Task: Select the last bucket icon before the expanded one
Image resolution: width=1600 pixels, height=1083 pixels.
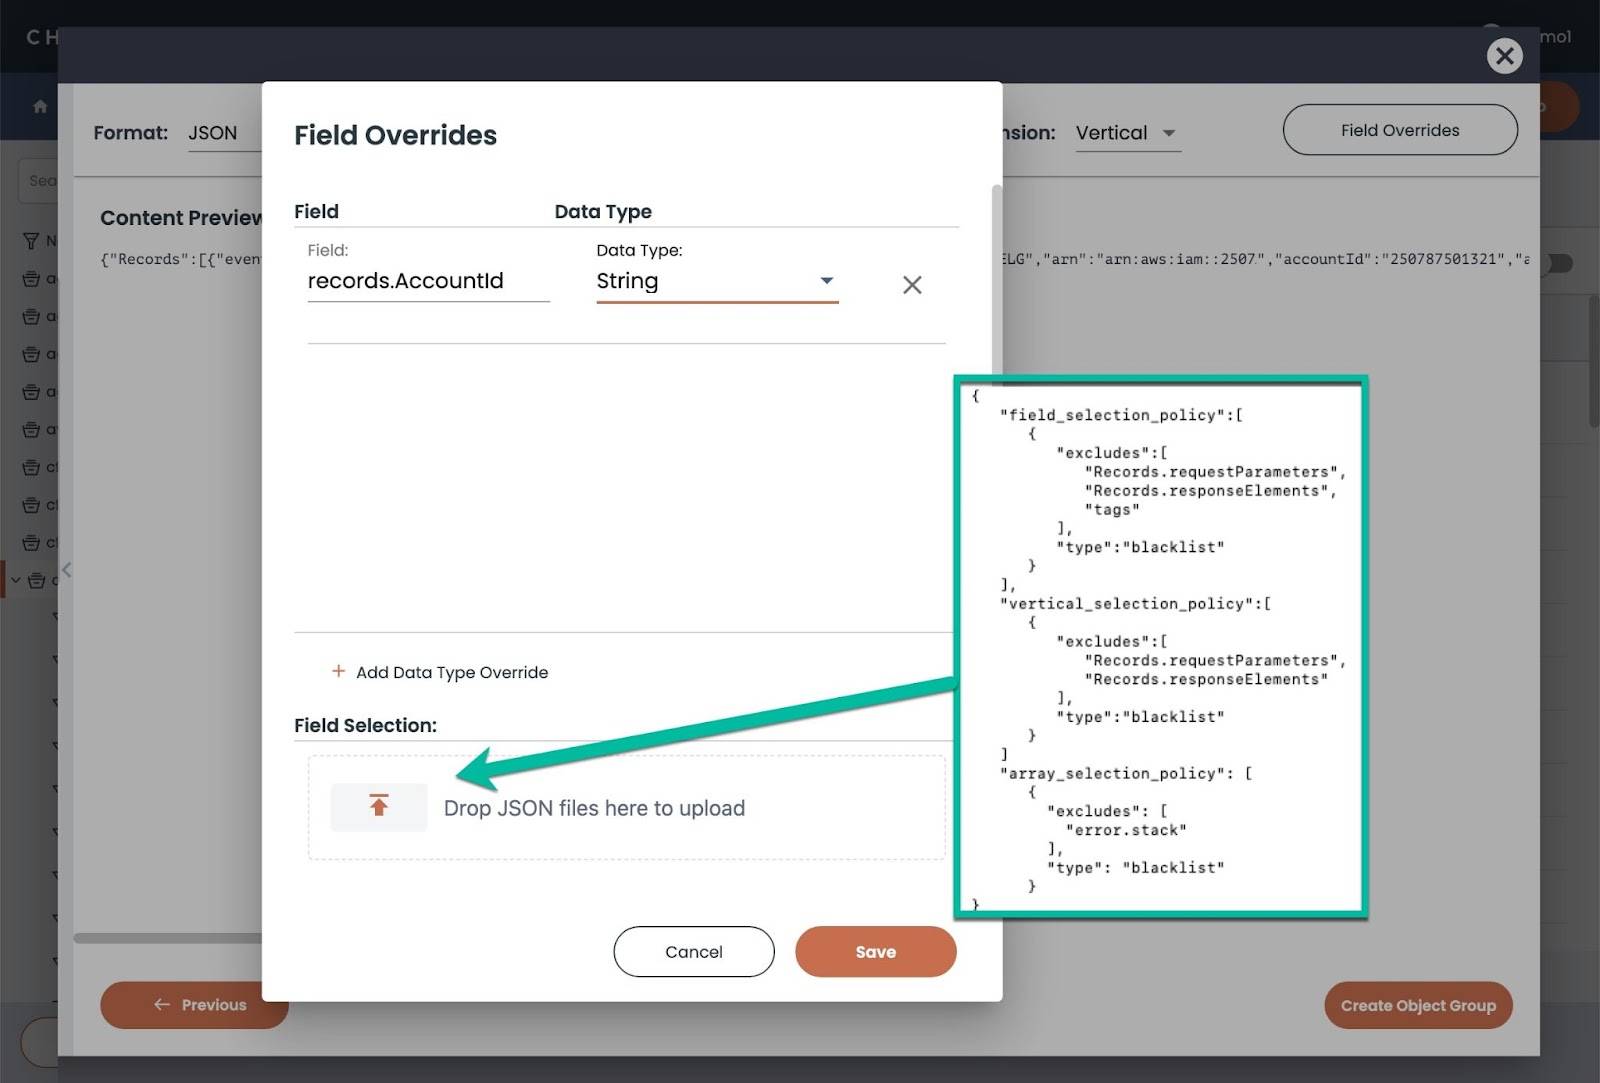Action: (x=31, y=542)
